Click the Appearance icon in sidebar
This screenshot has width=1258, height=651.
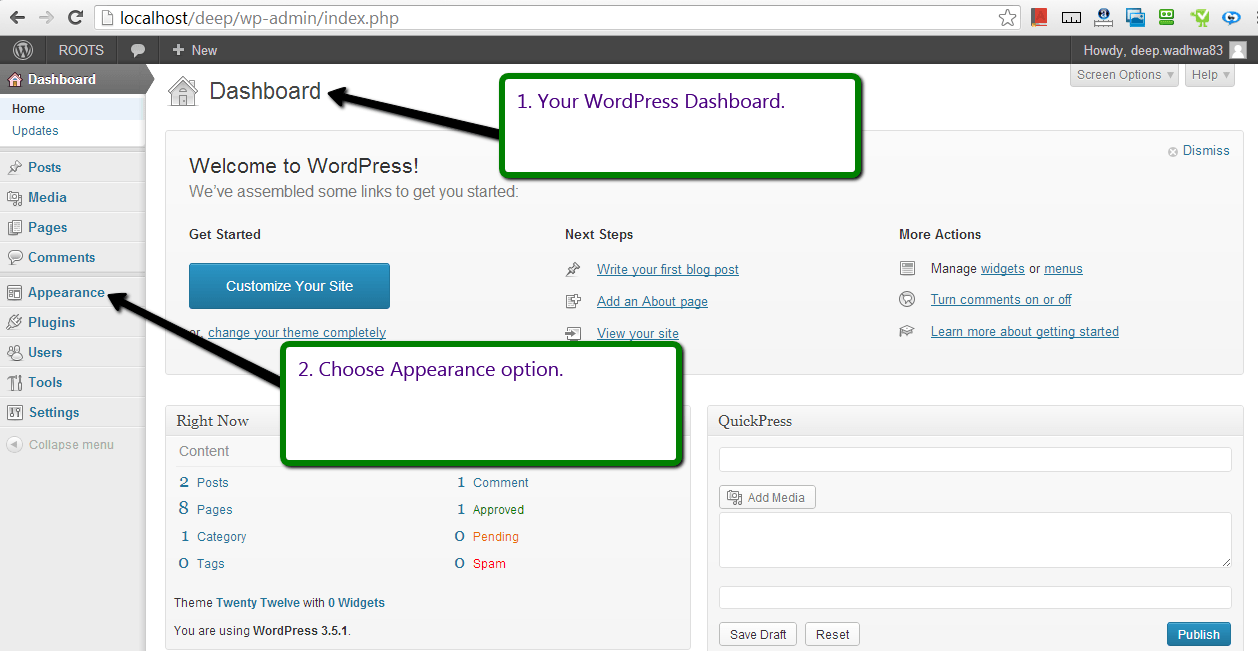tap(15, 292)
